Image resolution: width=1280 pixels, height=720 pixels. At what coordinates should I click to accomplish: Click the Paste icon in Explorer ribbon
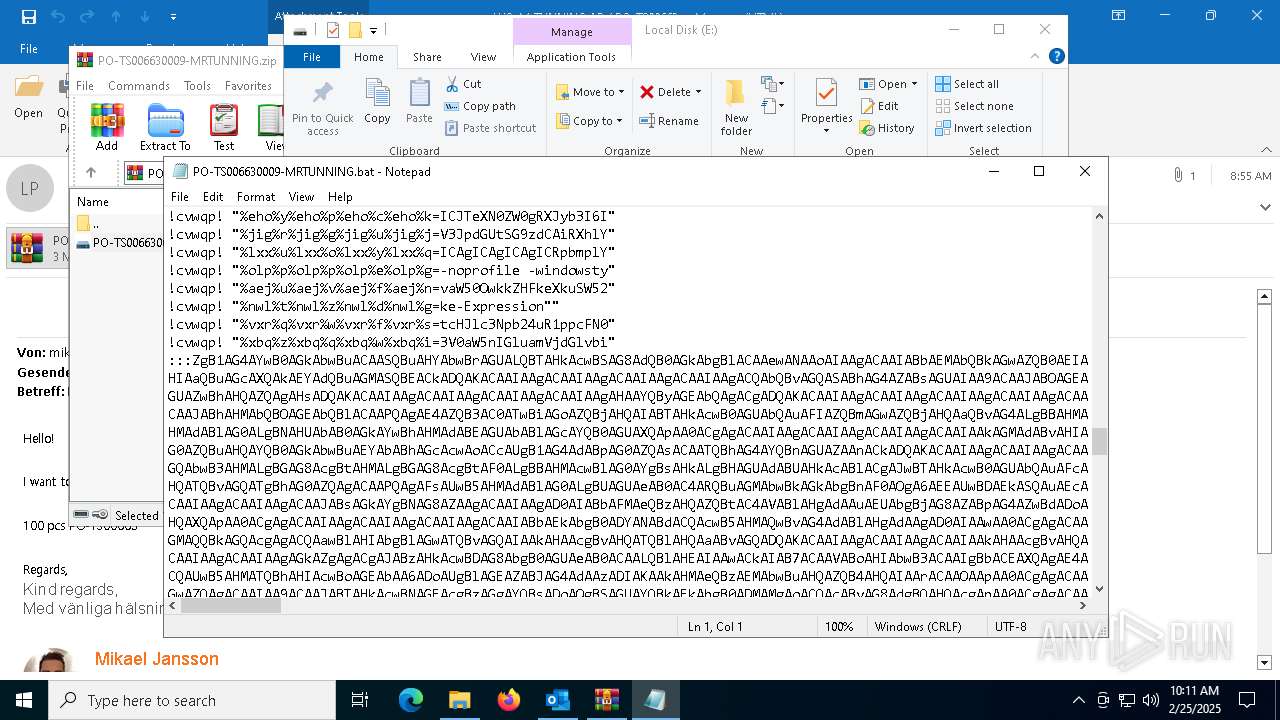419,102
